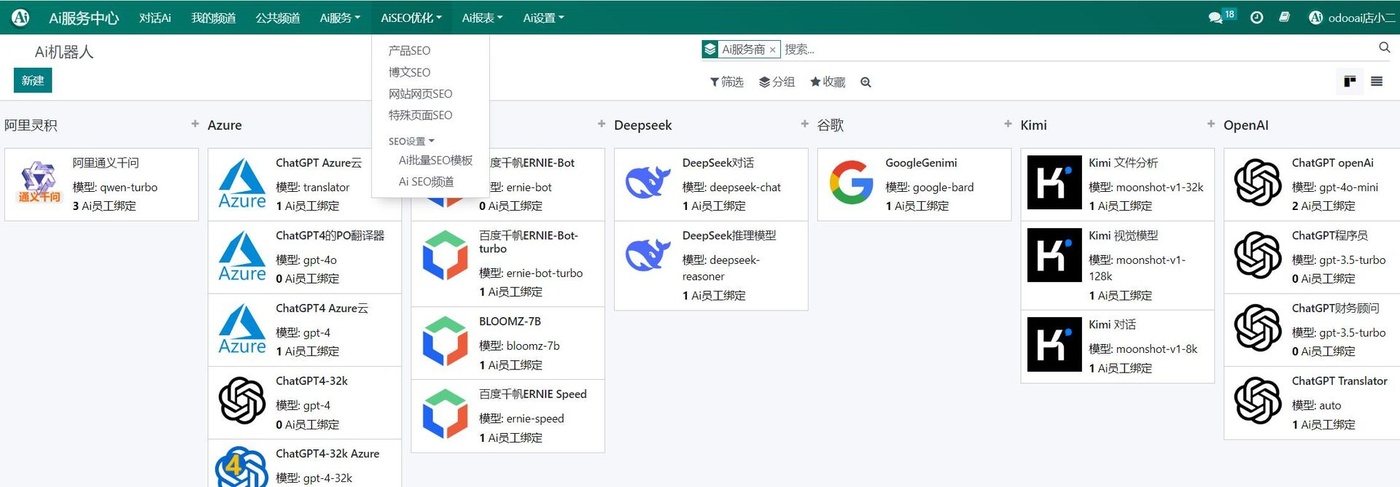This screenshot has height=487, width=1400.
Task: Open the ChatGPT4-32k Azure card title
Action: click(x=327, y=454)
